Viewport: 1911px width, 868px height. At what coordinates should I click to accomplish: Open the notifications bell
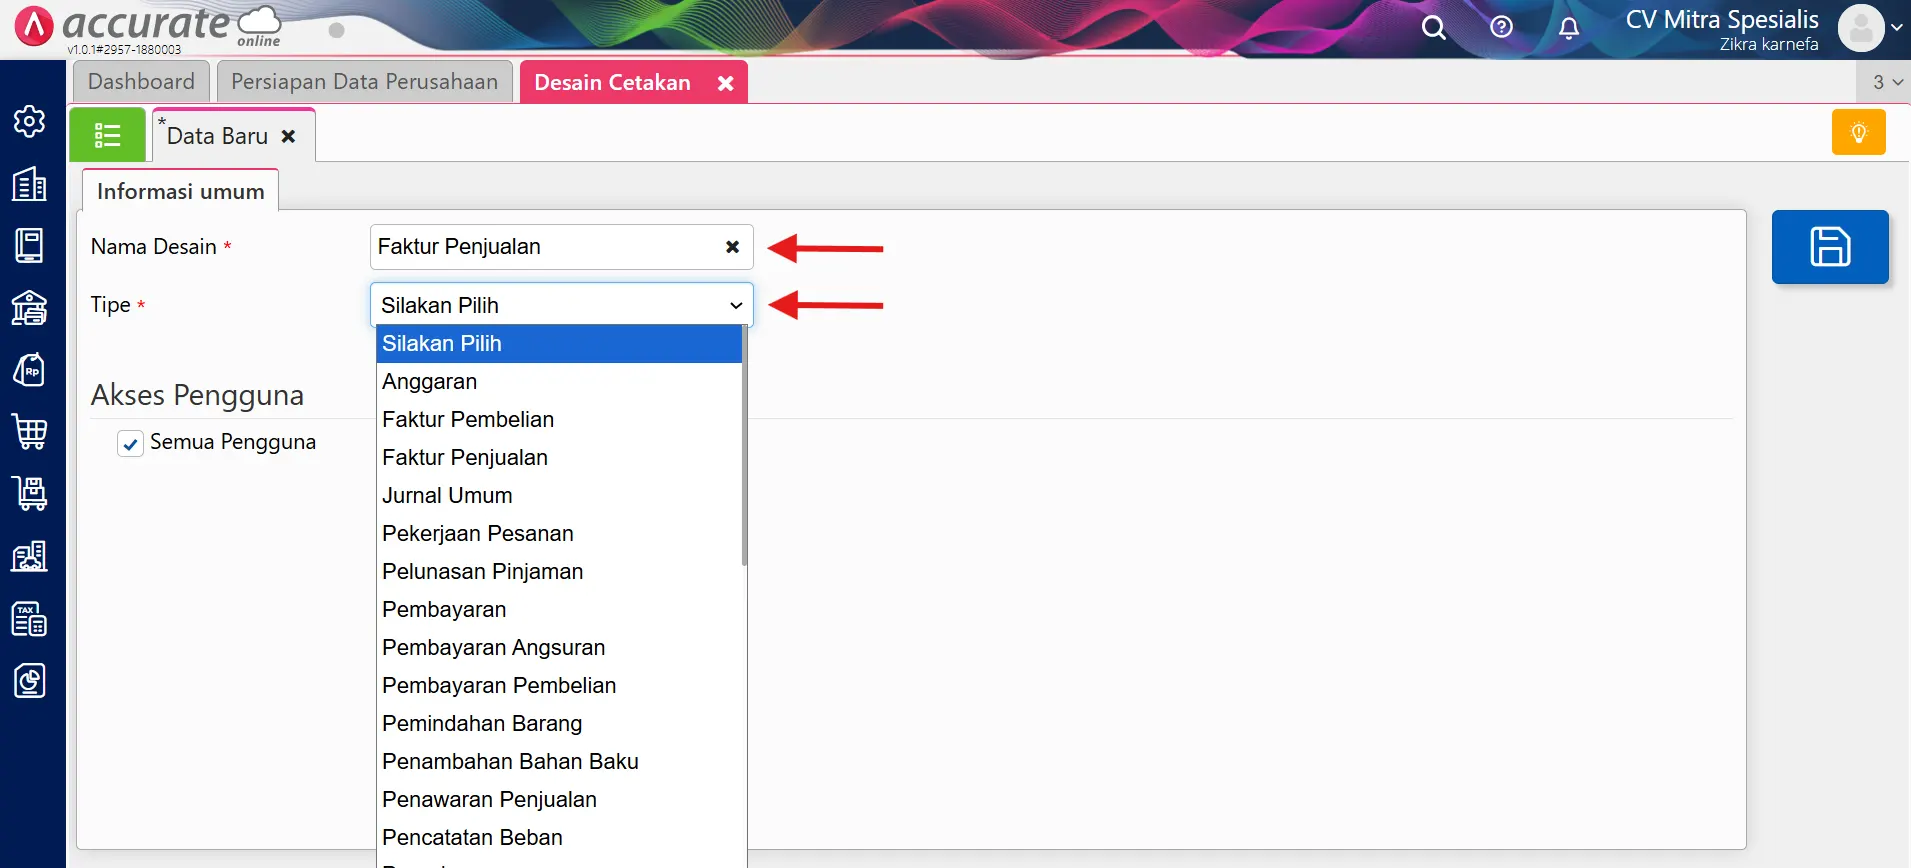(1569, 28)
